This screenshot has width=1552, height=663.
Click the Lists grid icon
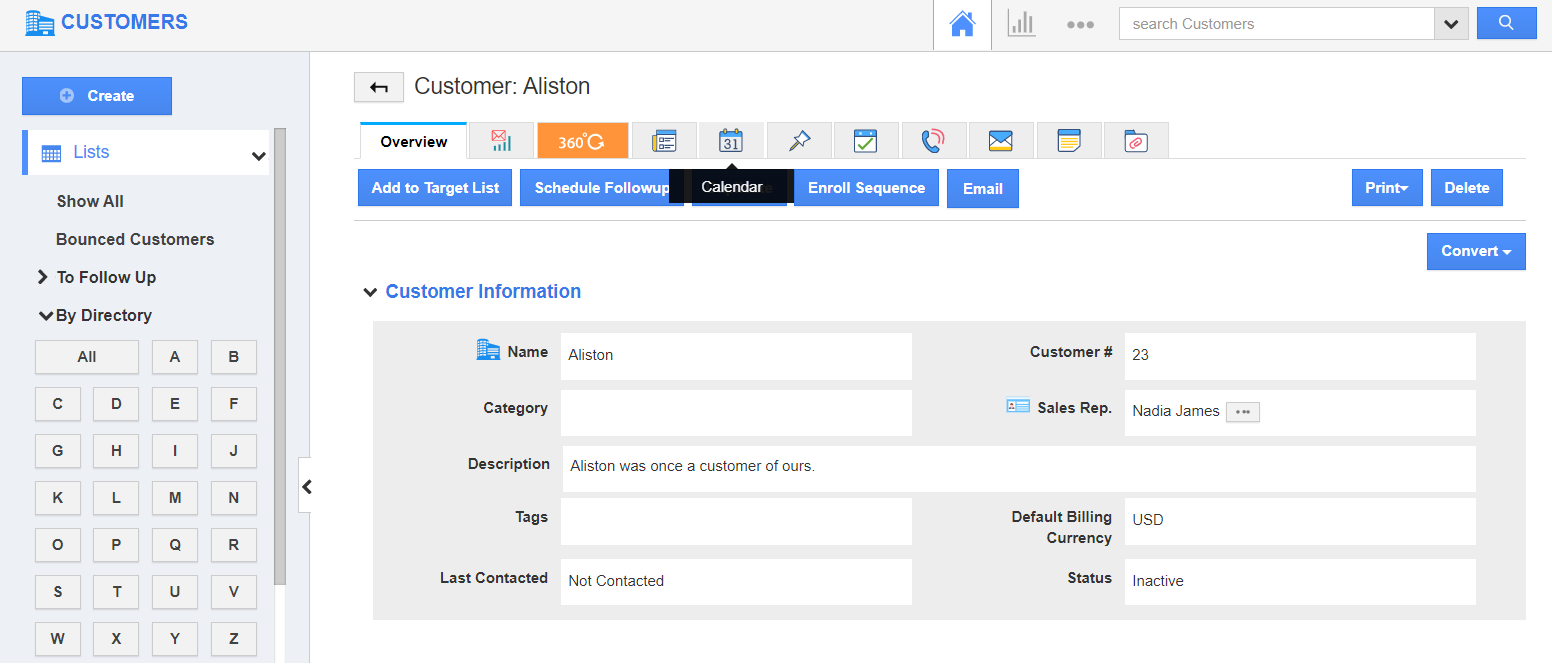[x=51, y=153]
